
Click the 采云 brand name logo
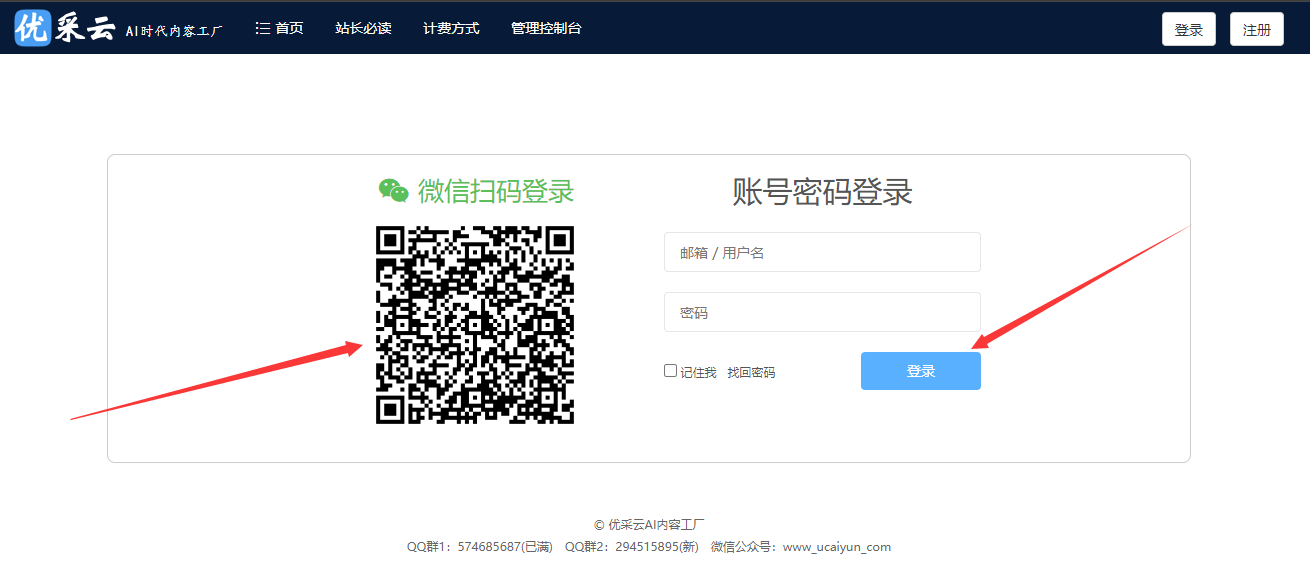[x=85, y=29]
